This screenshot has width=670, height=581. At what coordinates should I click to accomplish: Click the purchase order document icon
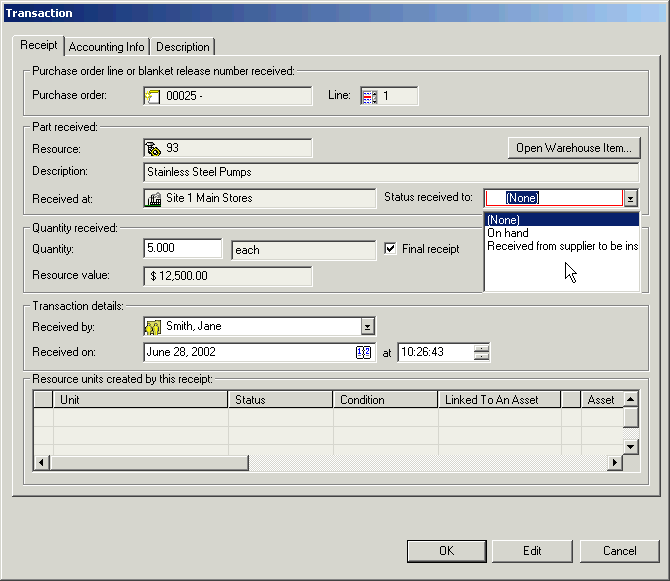coord(153,97)
